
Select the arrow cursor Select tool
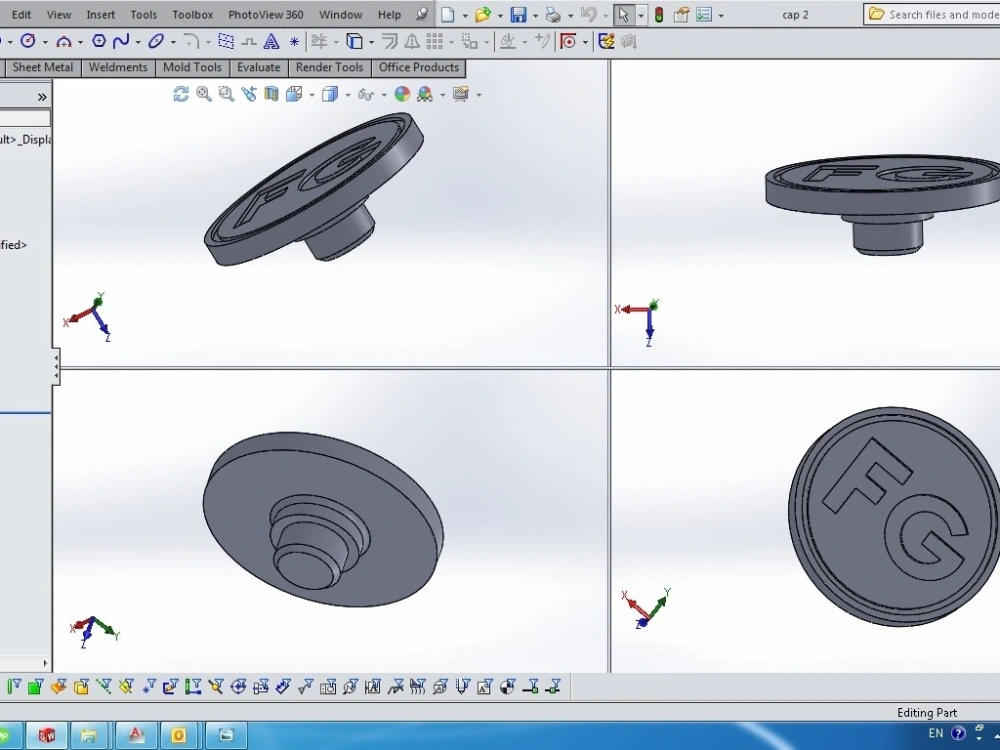coord(624,15)
